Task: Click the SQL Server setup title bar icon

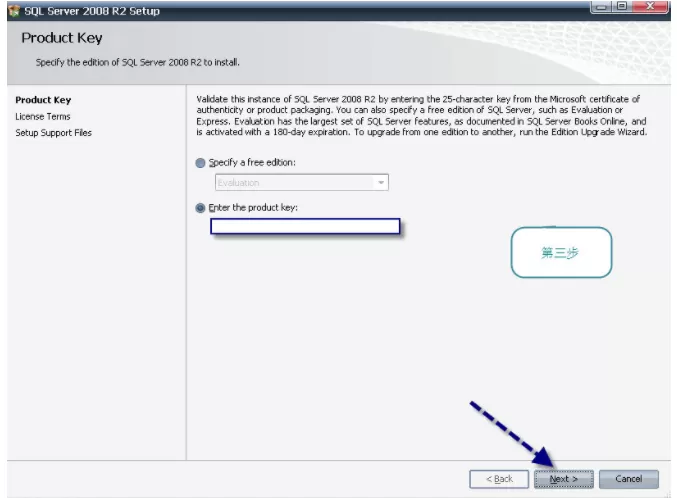Action: point(14,10)
